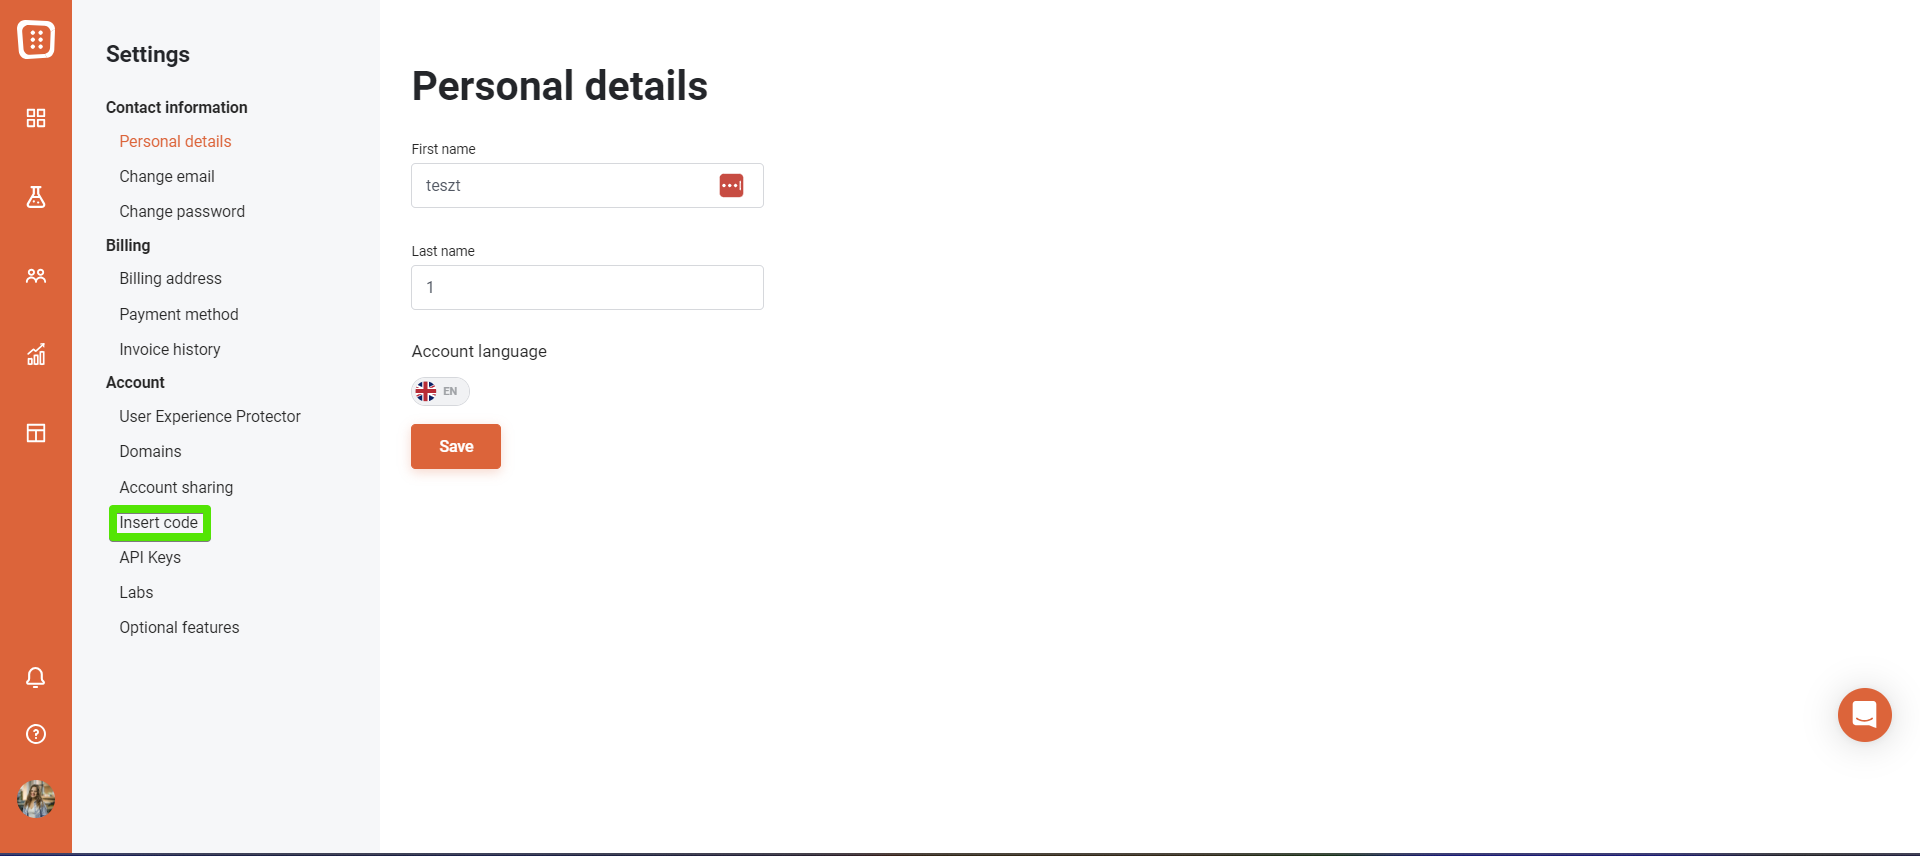
Task: Open notifications bell icon
Action: tap(36, 678)
